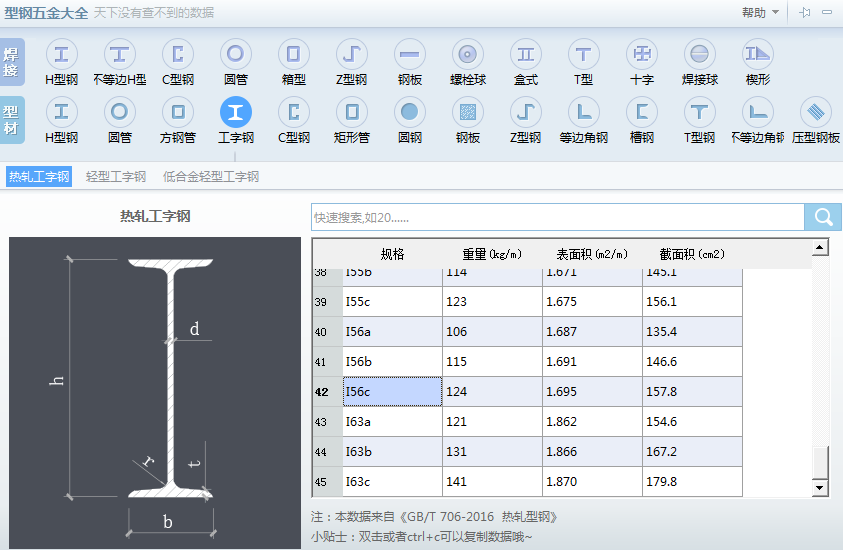Select 不等边角钢 unequal angle icon
Screen dimensions: 843x550
(x=758, y=112)
